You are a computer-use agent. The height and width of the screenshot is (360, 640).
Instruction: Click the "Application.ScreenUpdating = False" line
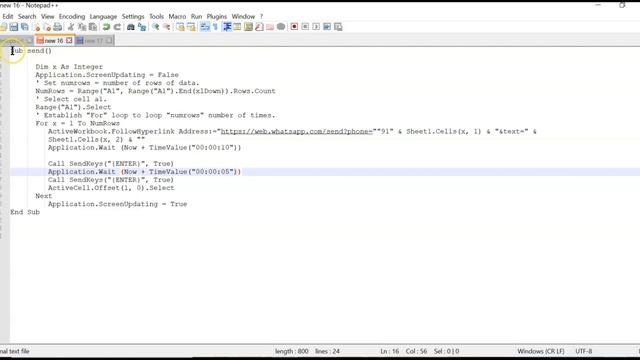pyautogui.click(x=107, y=75)
